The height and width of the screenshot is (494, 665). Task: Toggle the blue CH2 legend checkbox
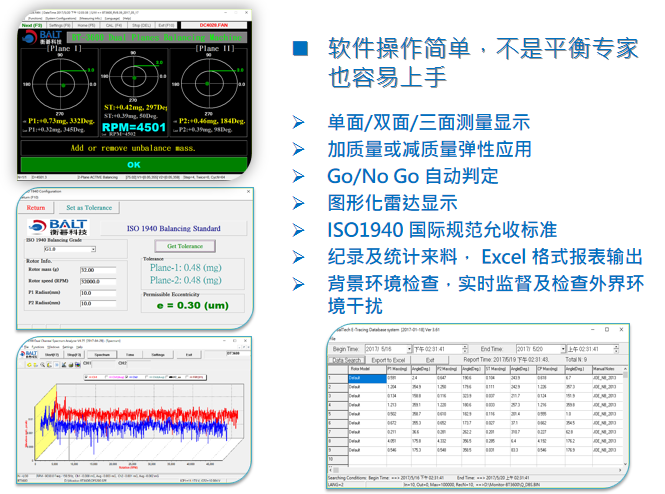point(126,377)
